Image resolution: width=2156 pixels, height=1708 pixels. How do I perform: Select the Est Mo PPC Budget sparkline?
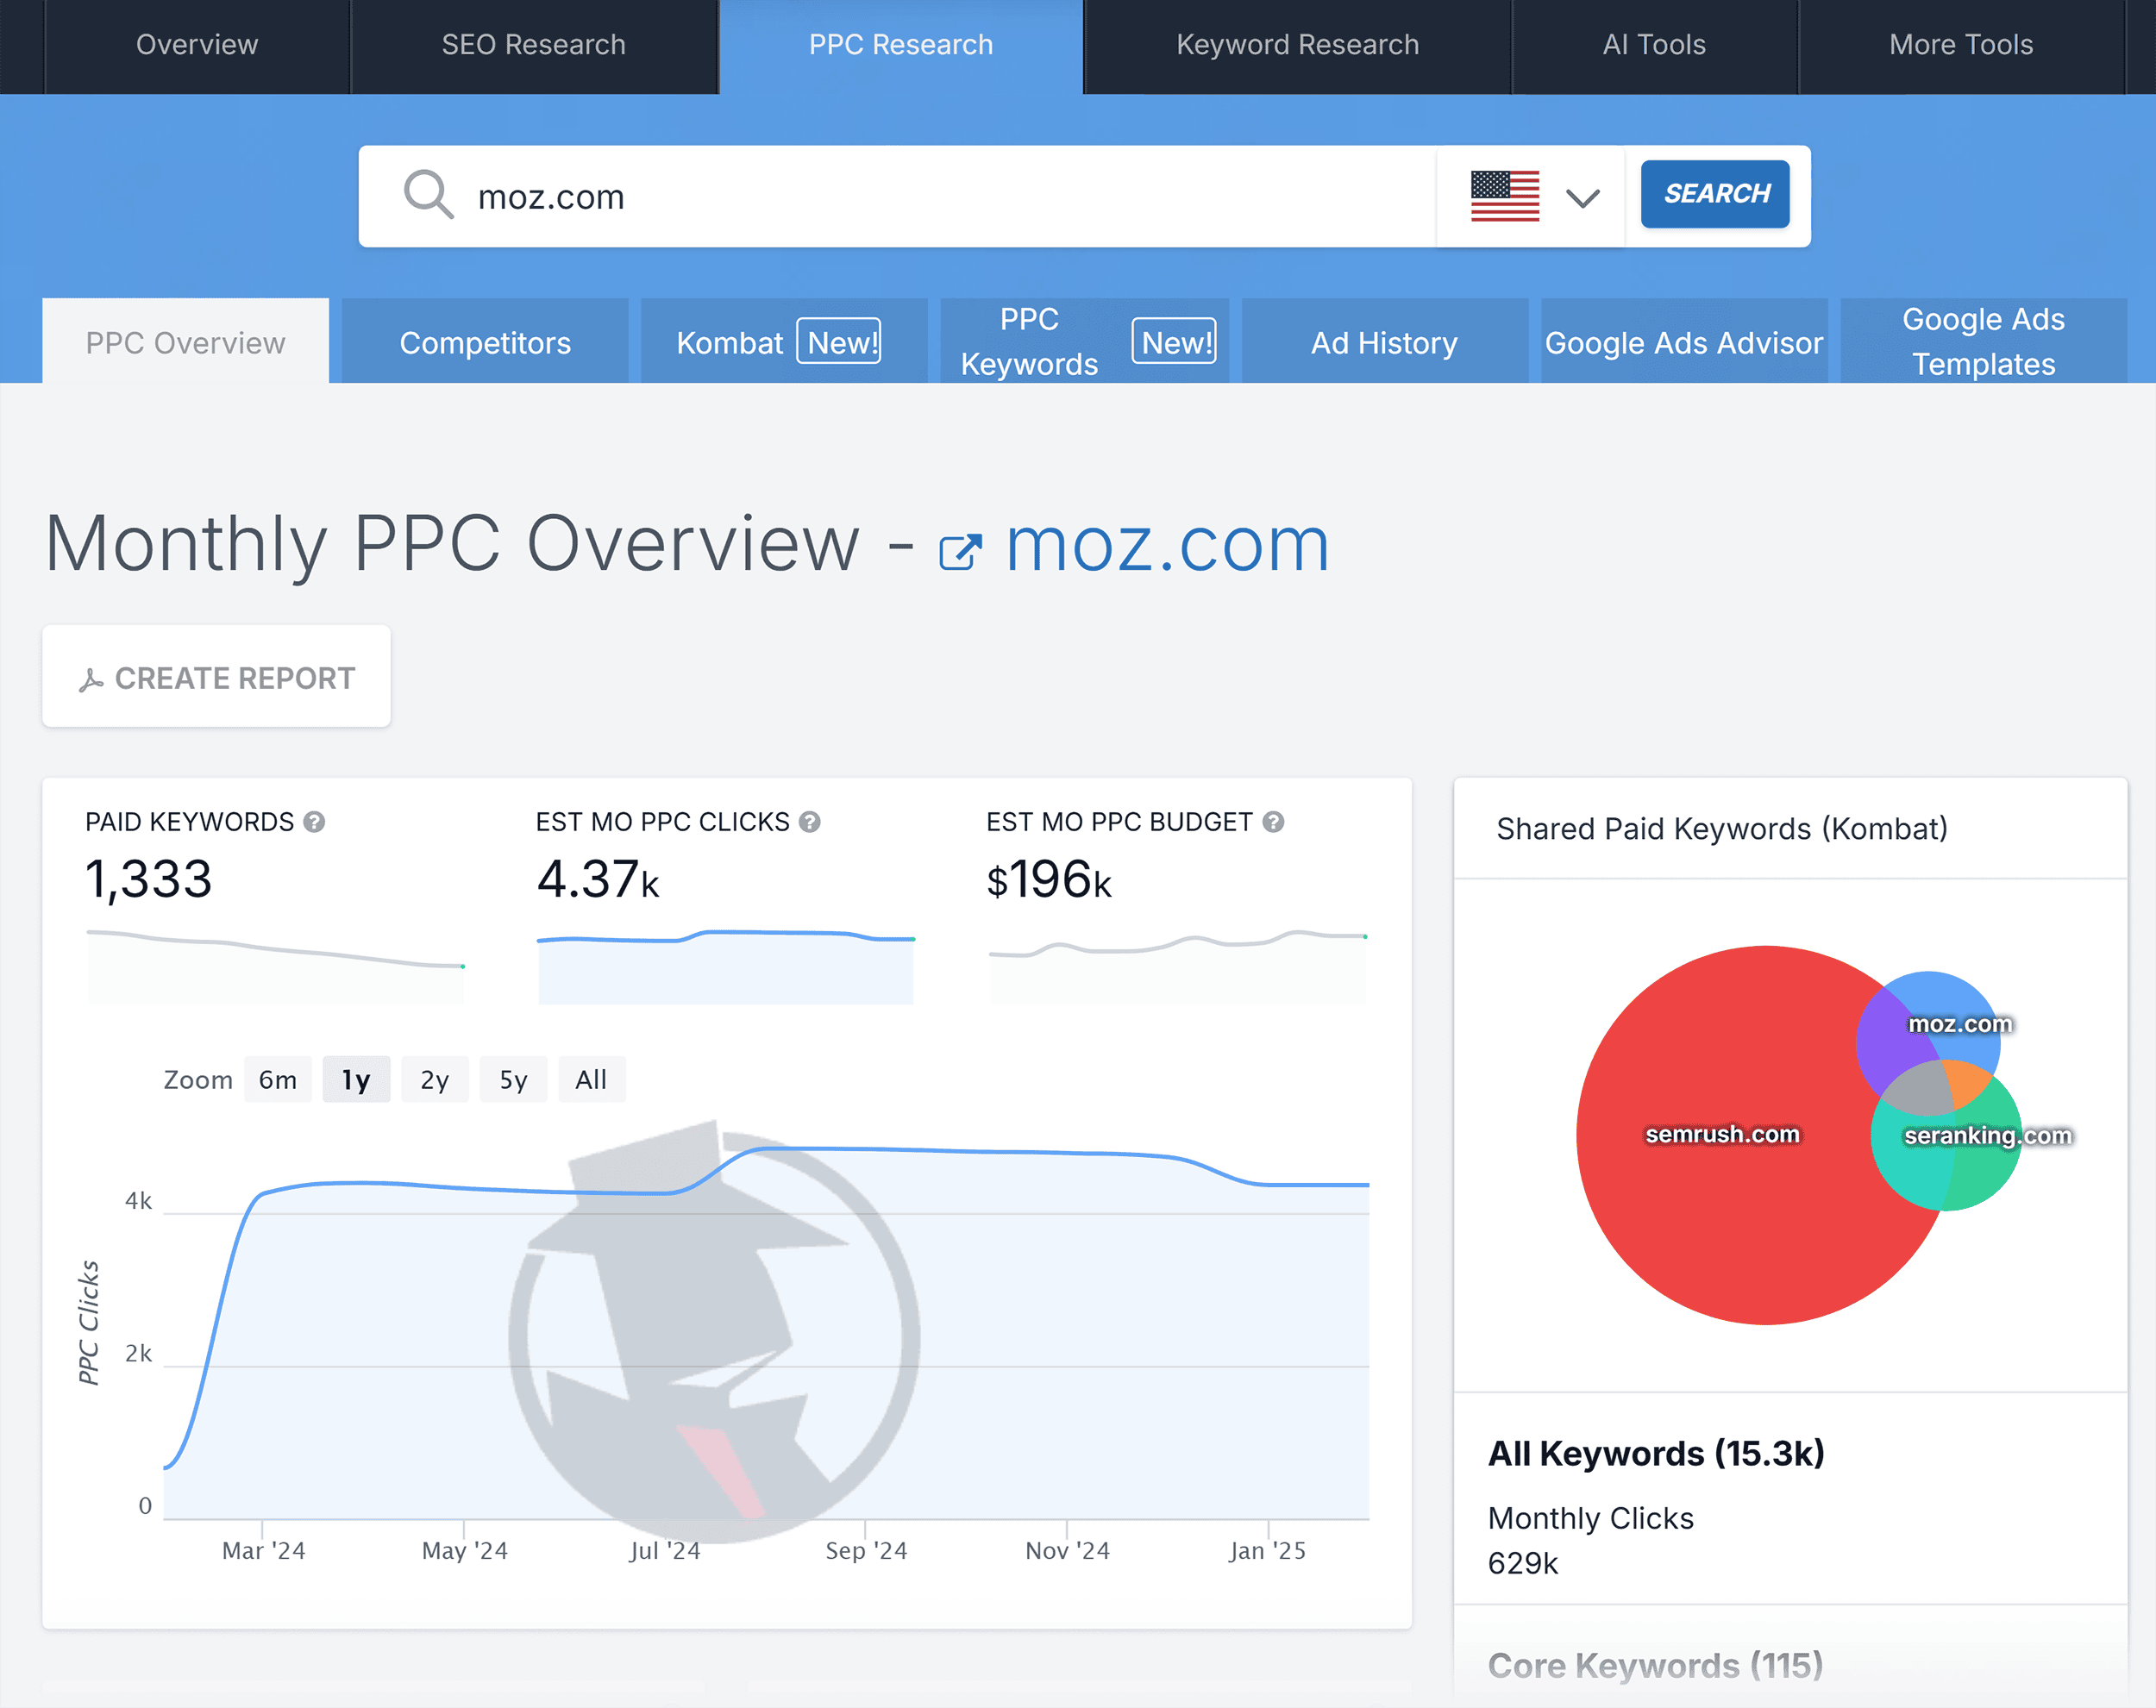coord(1177,966)
